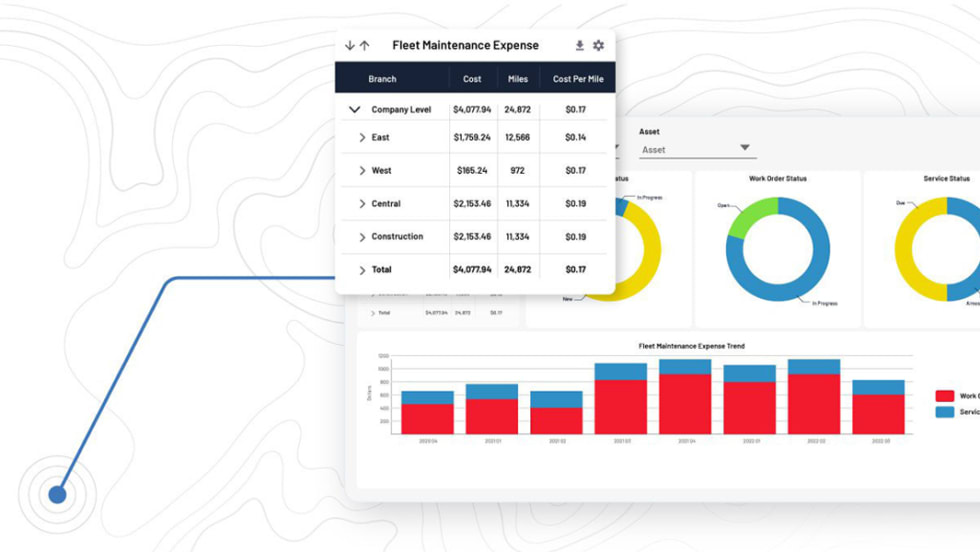Expand the East branch row

point(362,138)
